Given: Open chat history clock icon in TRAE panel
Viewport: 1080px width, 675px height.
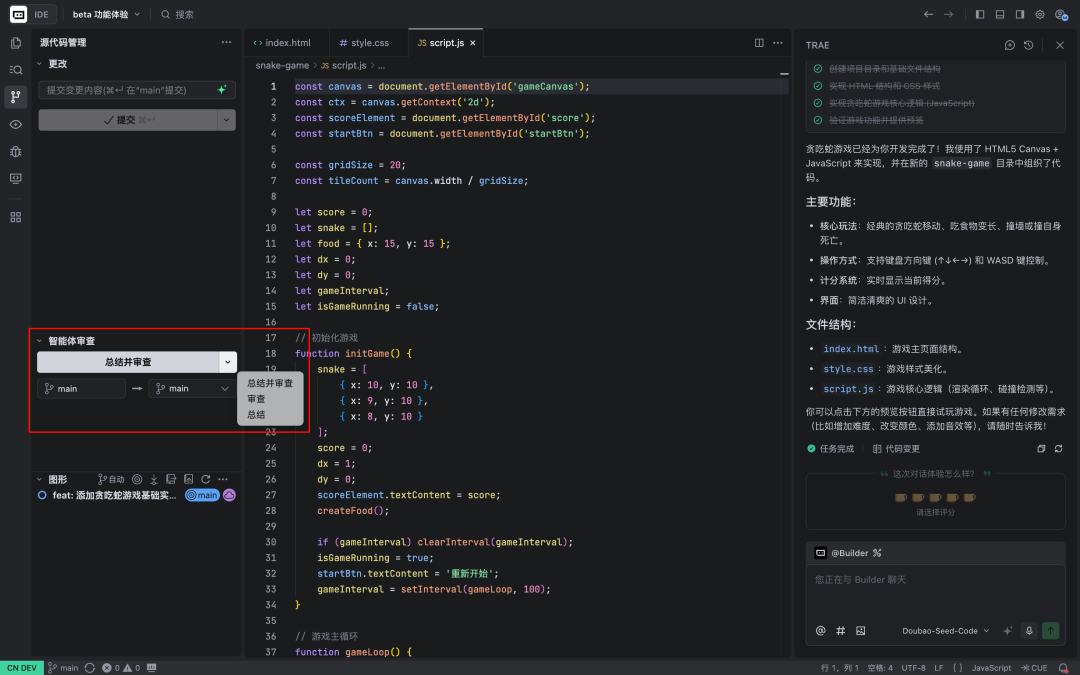Looking at the screenshot, I should click(1028, 45).
